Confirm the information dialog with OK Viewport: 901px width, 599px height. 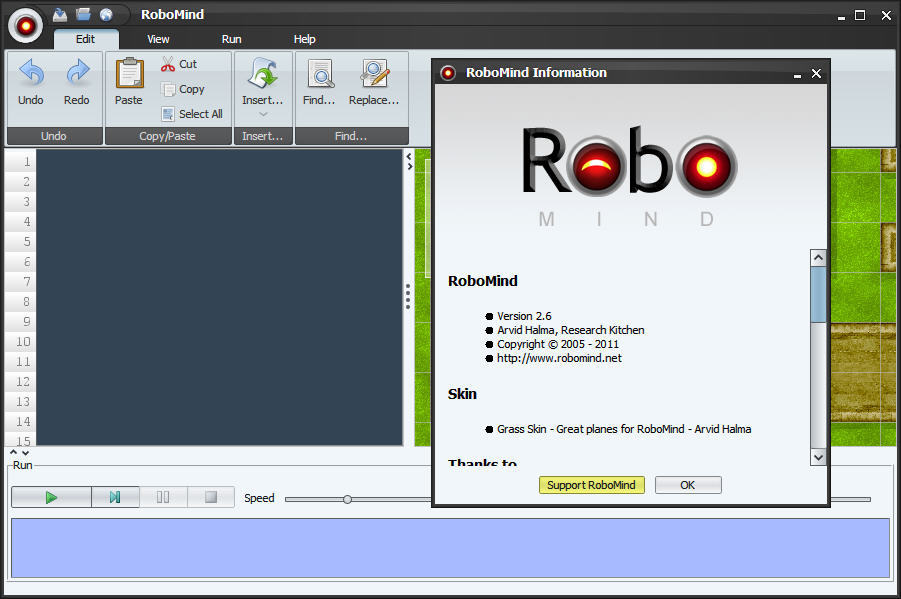pos(688,485)
